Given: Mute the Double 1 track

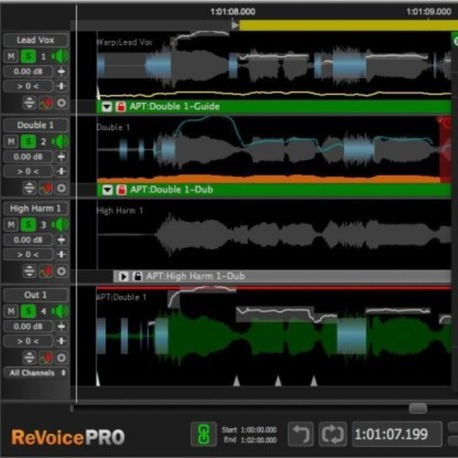Looking at the screenshot, I should (11, 142).
